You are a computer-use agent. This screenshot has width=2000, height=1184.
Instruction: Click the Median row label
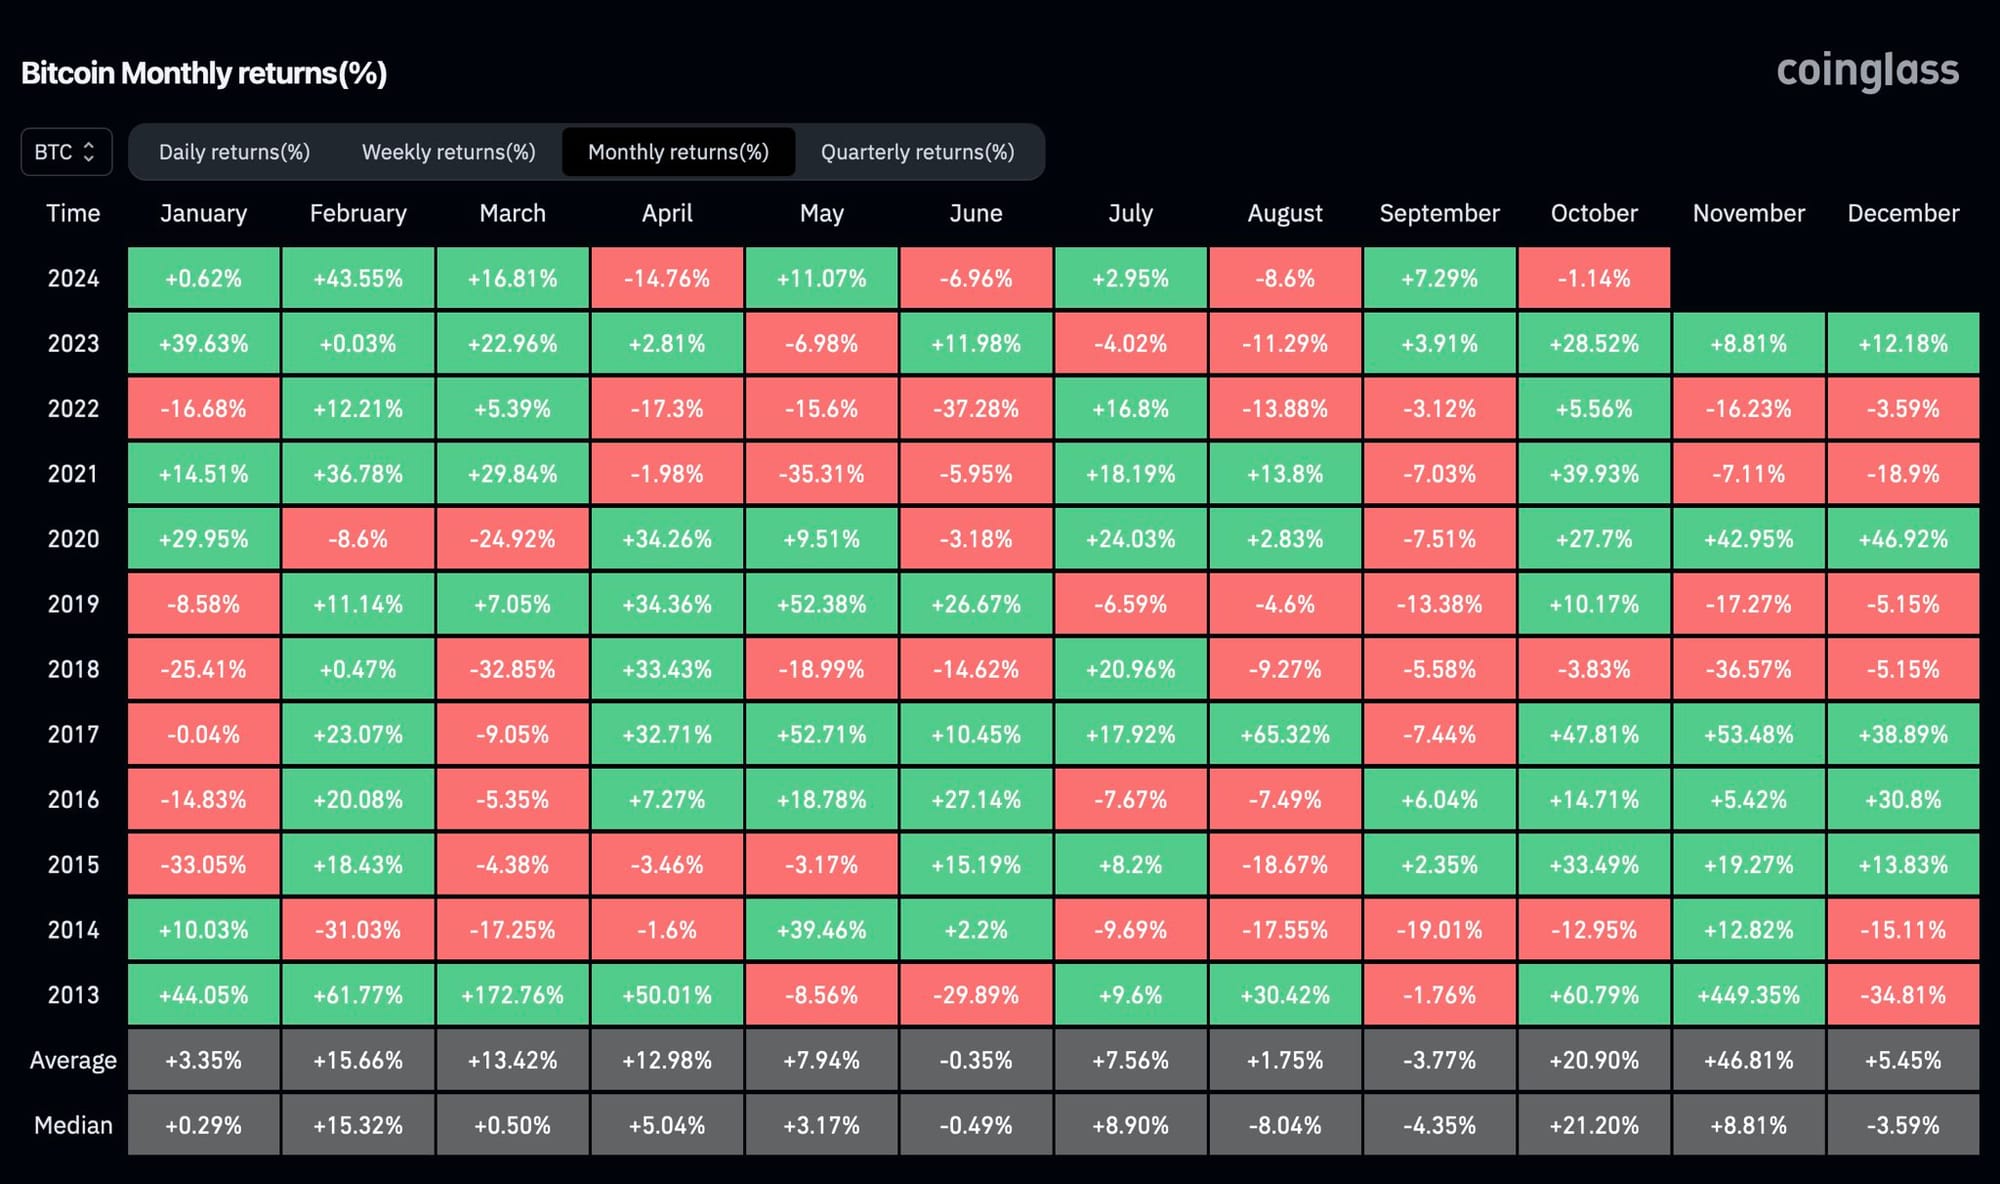click(73, 1125)
